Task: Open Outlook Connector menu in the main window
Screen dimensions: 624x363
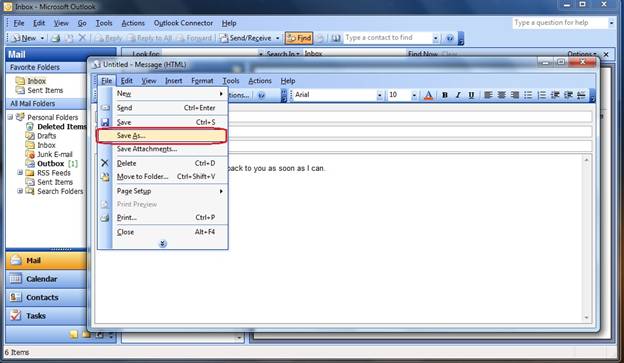Action: pos(183,23)
